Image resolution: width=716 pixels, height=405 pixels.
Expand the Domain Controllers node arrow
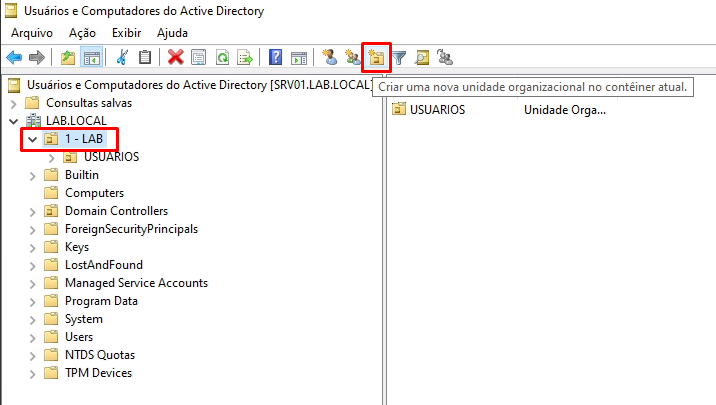pyautogui.click(x=33, y=211)
